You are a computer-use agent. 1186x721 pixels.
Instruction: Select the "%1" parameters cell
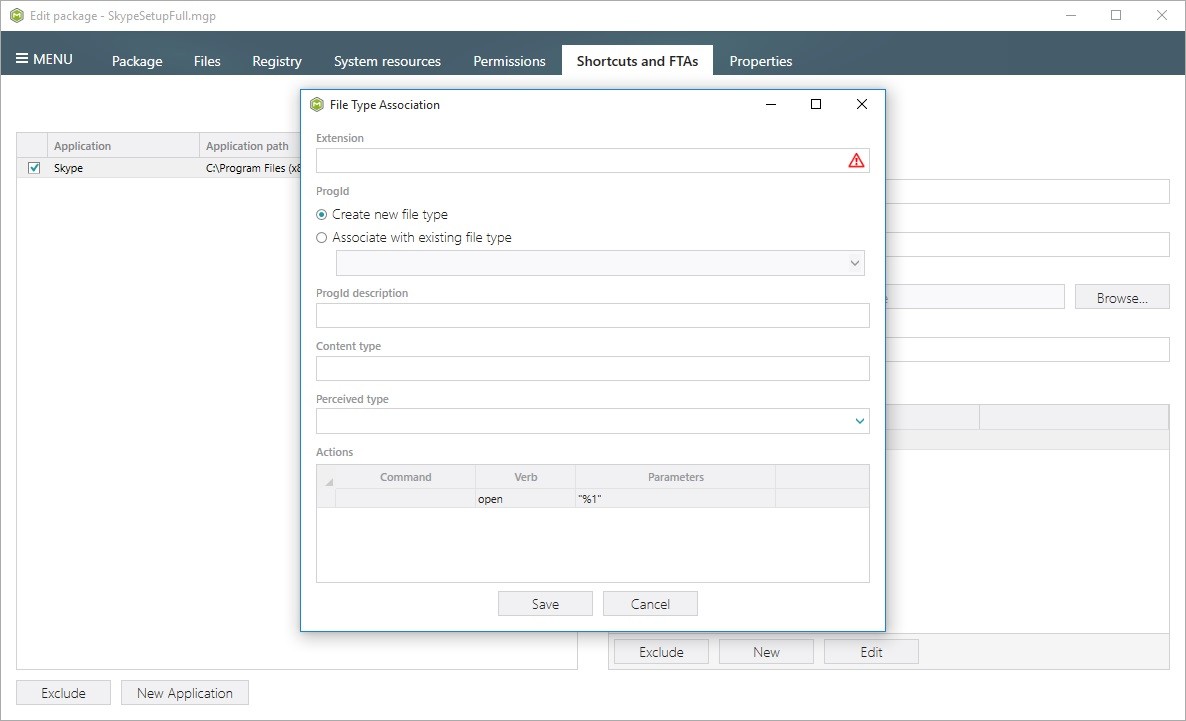(675, 499)
